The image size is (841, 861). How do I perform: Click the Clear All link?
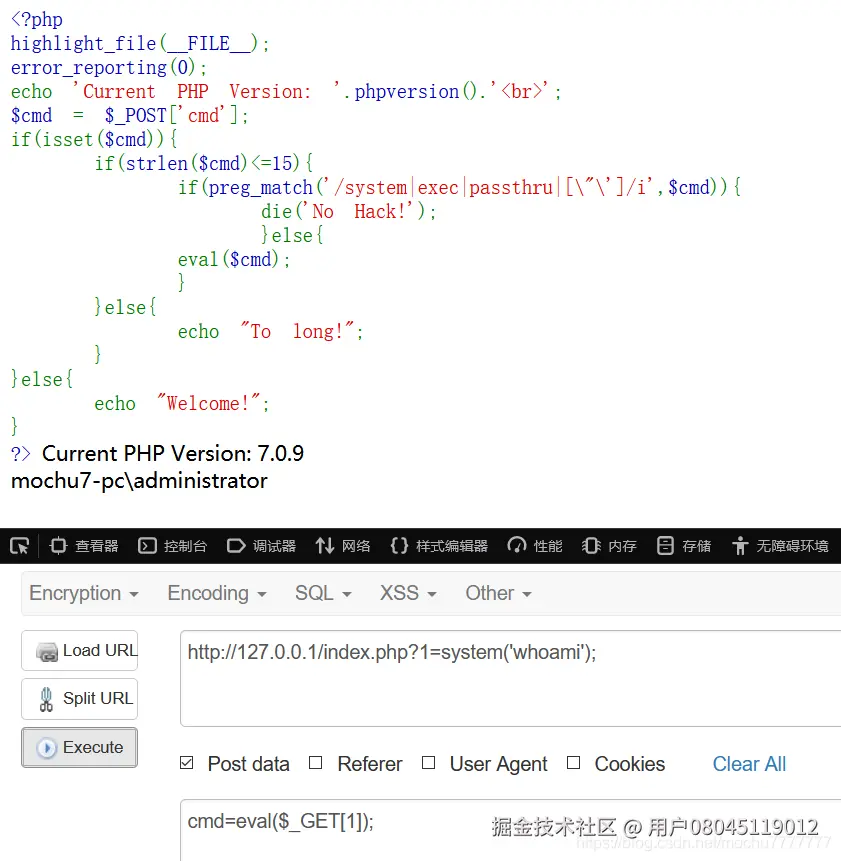pyautogui.click(x=749, y=764)
